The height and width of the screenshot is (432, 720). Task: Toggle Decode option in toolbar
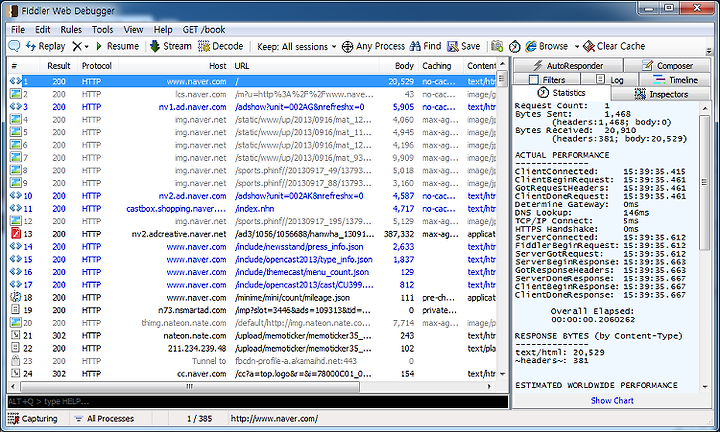tap(220, 46)
